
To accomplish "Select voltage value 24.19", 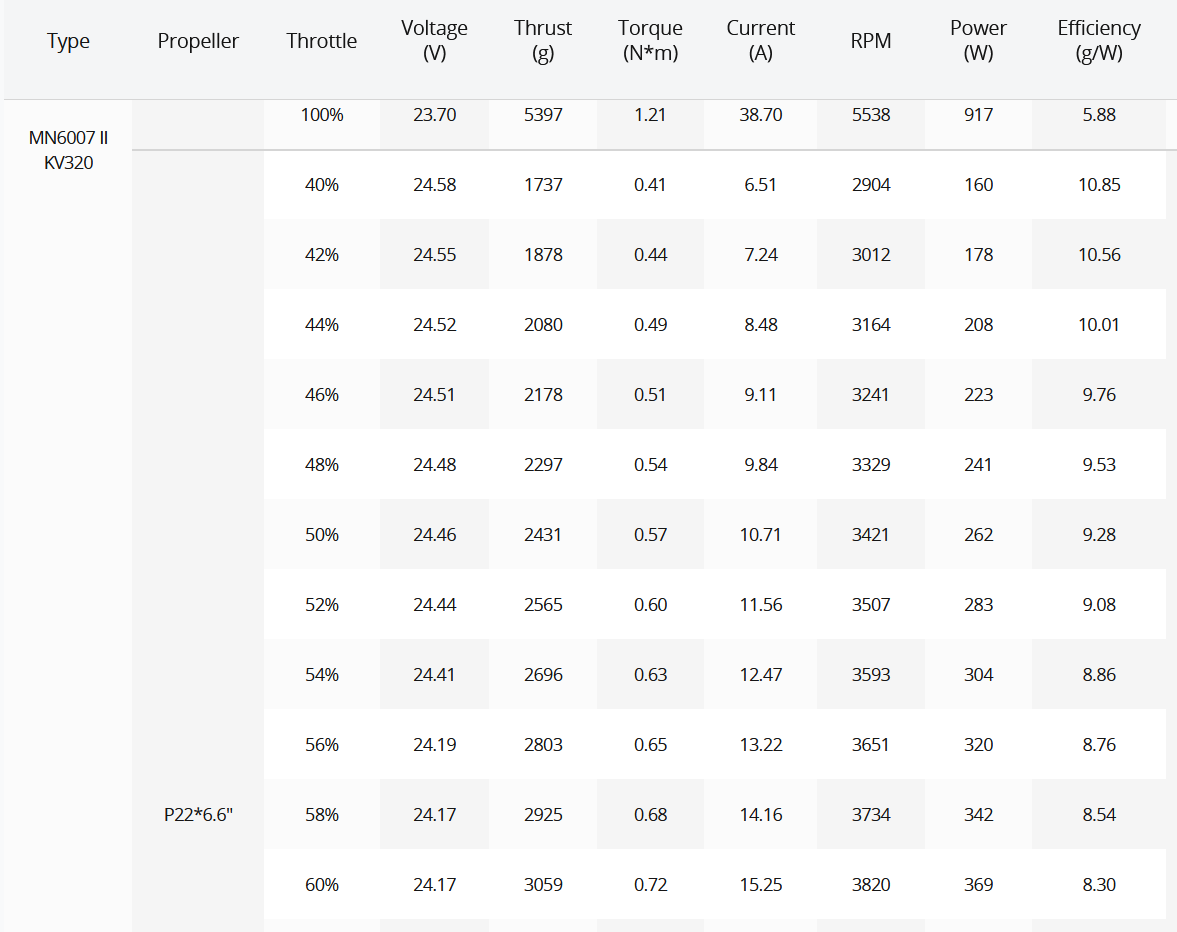I will pos(435,744).
